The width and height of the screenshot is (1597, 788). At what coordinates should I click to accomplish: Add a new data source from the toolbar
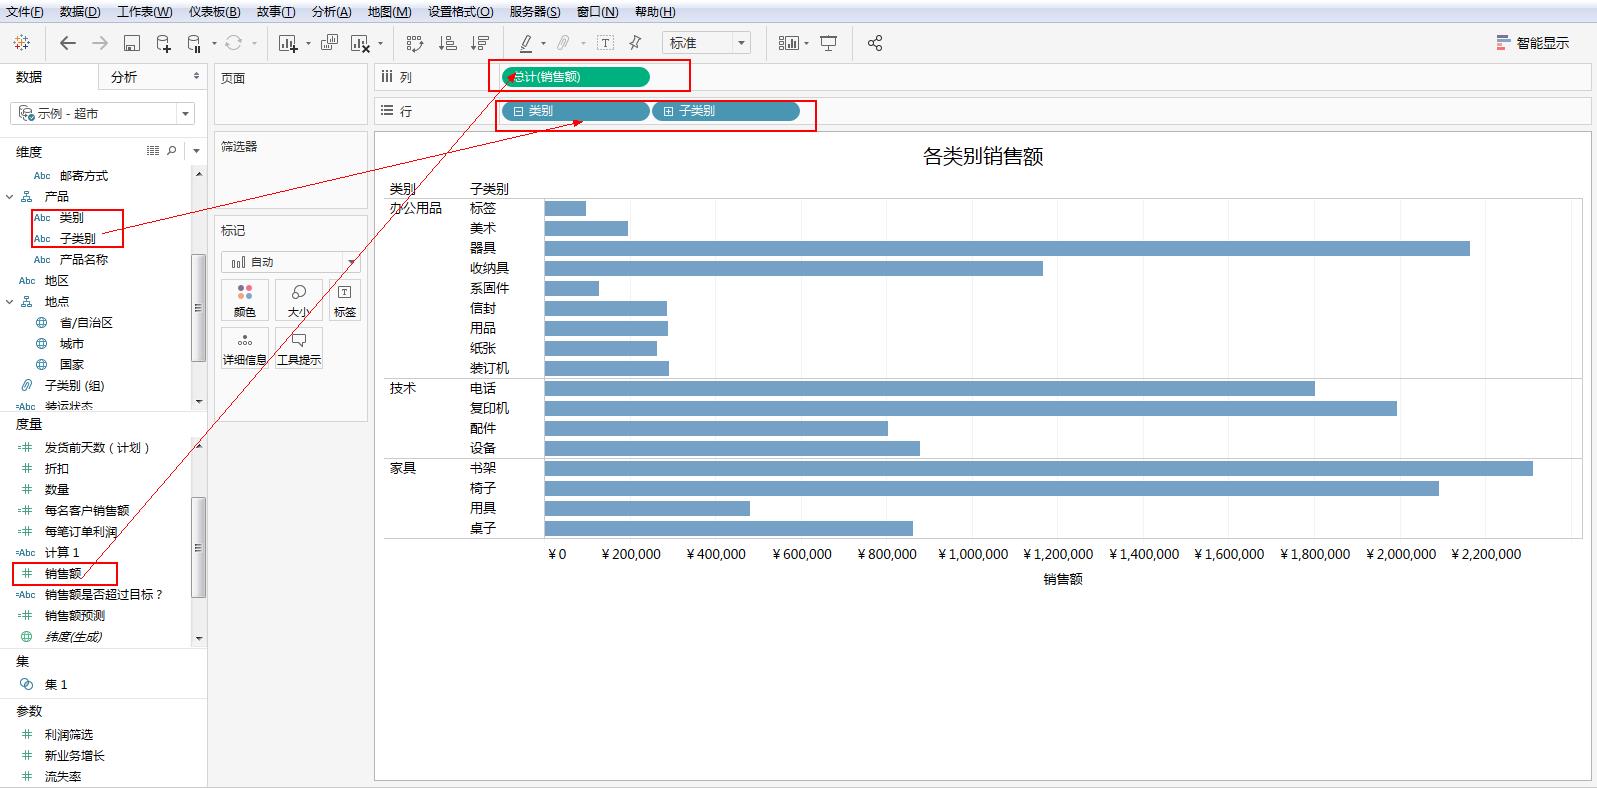tap(164, 43)
